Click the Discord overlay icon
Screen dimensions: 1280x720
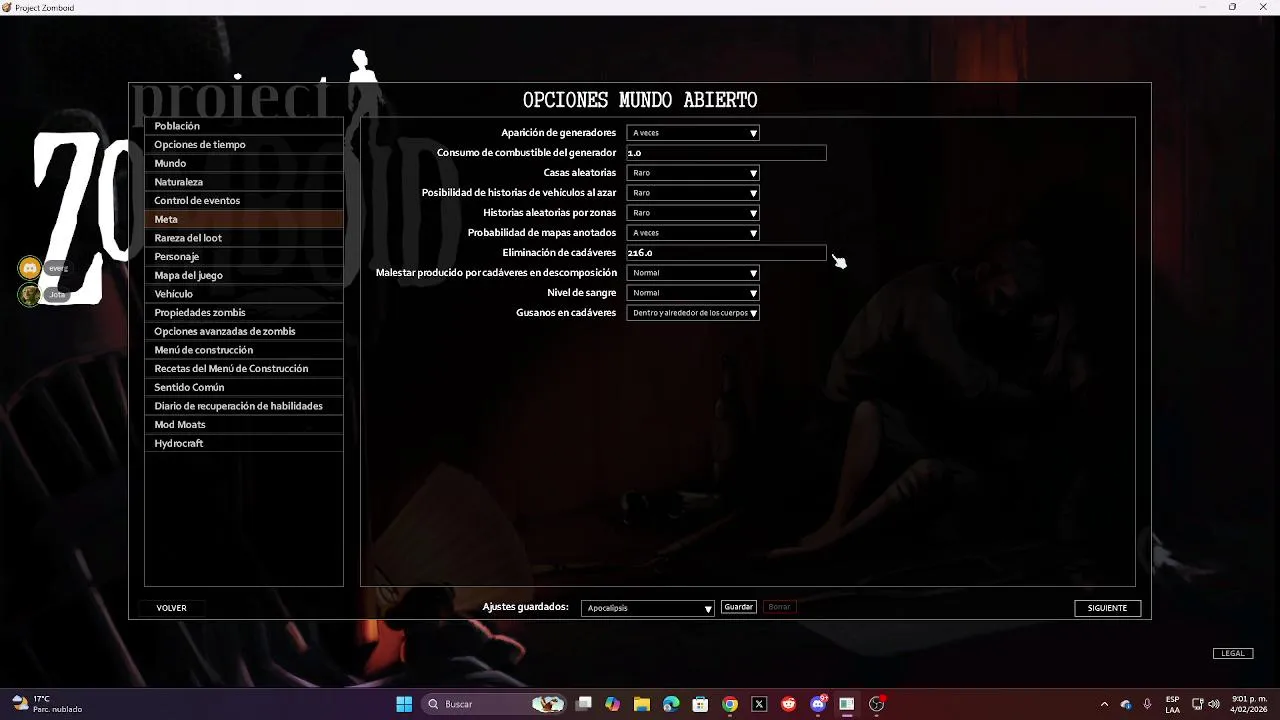(30, 268)
